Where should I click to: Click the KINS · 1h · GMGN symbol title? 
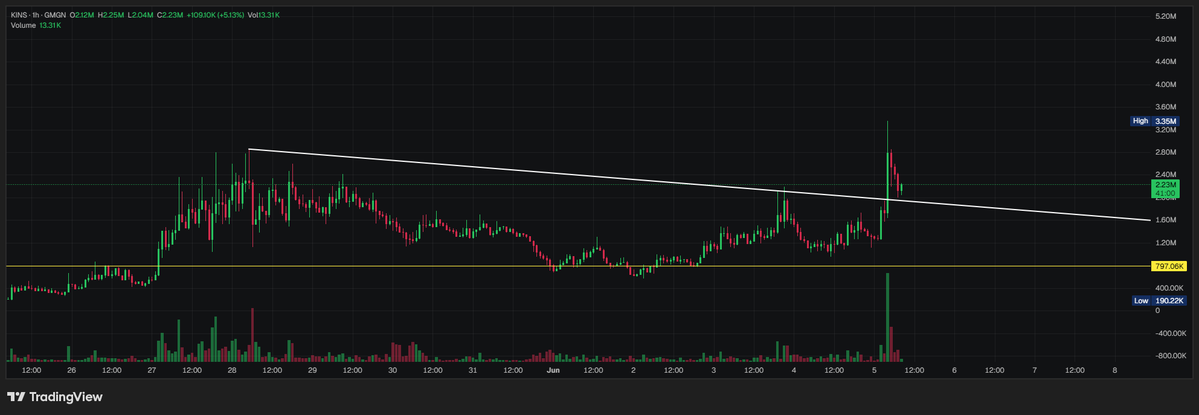tap(39, 15)
